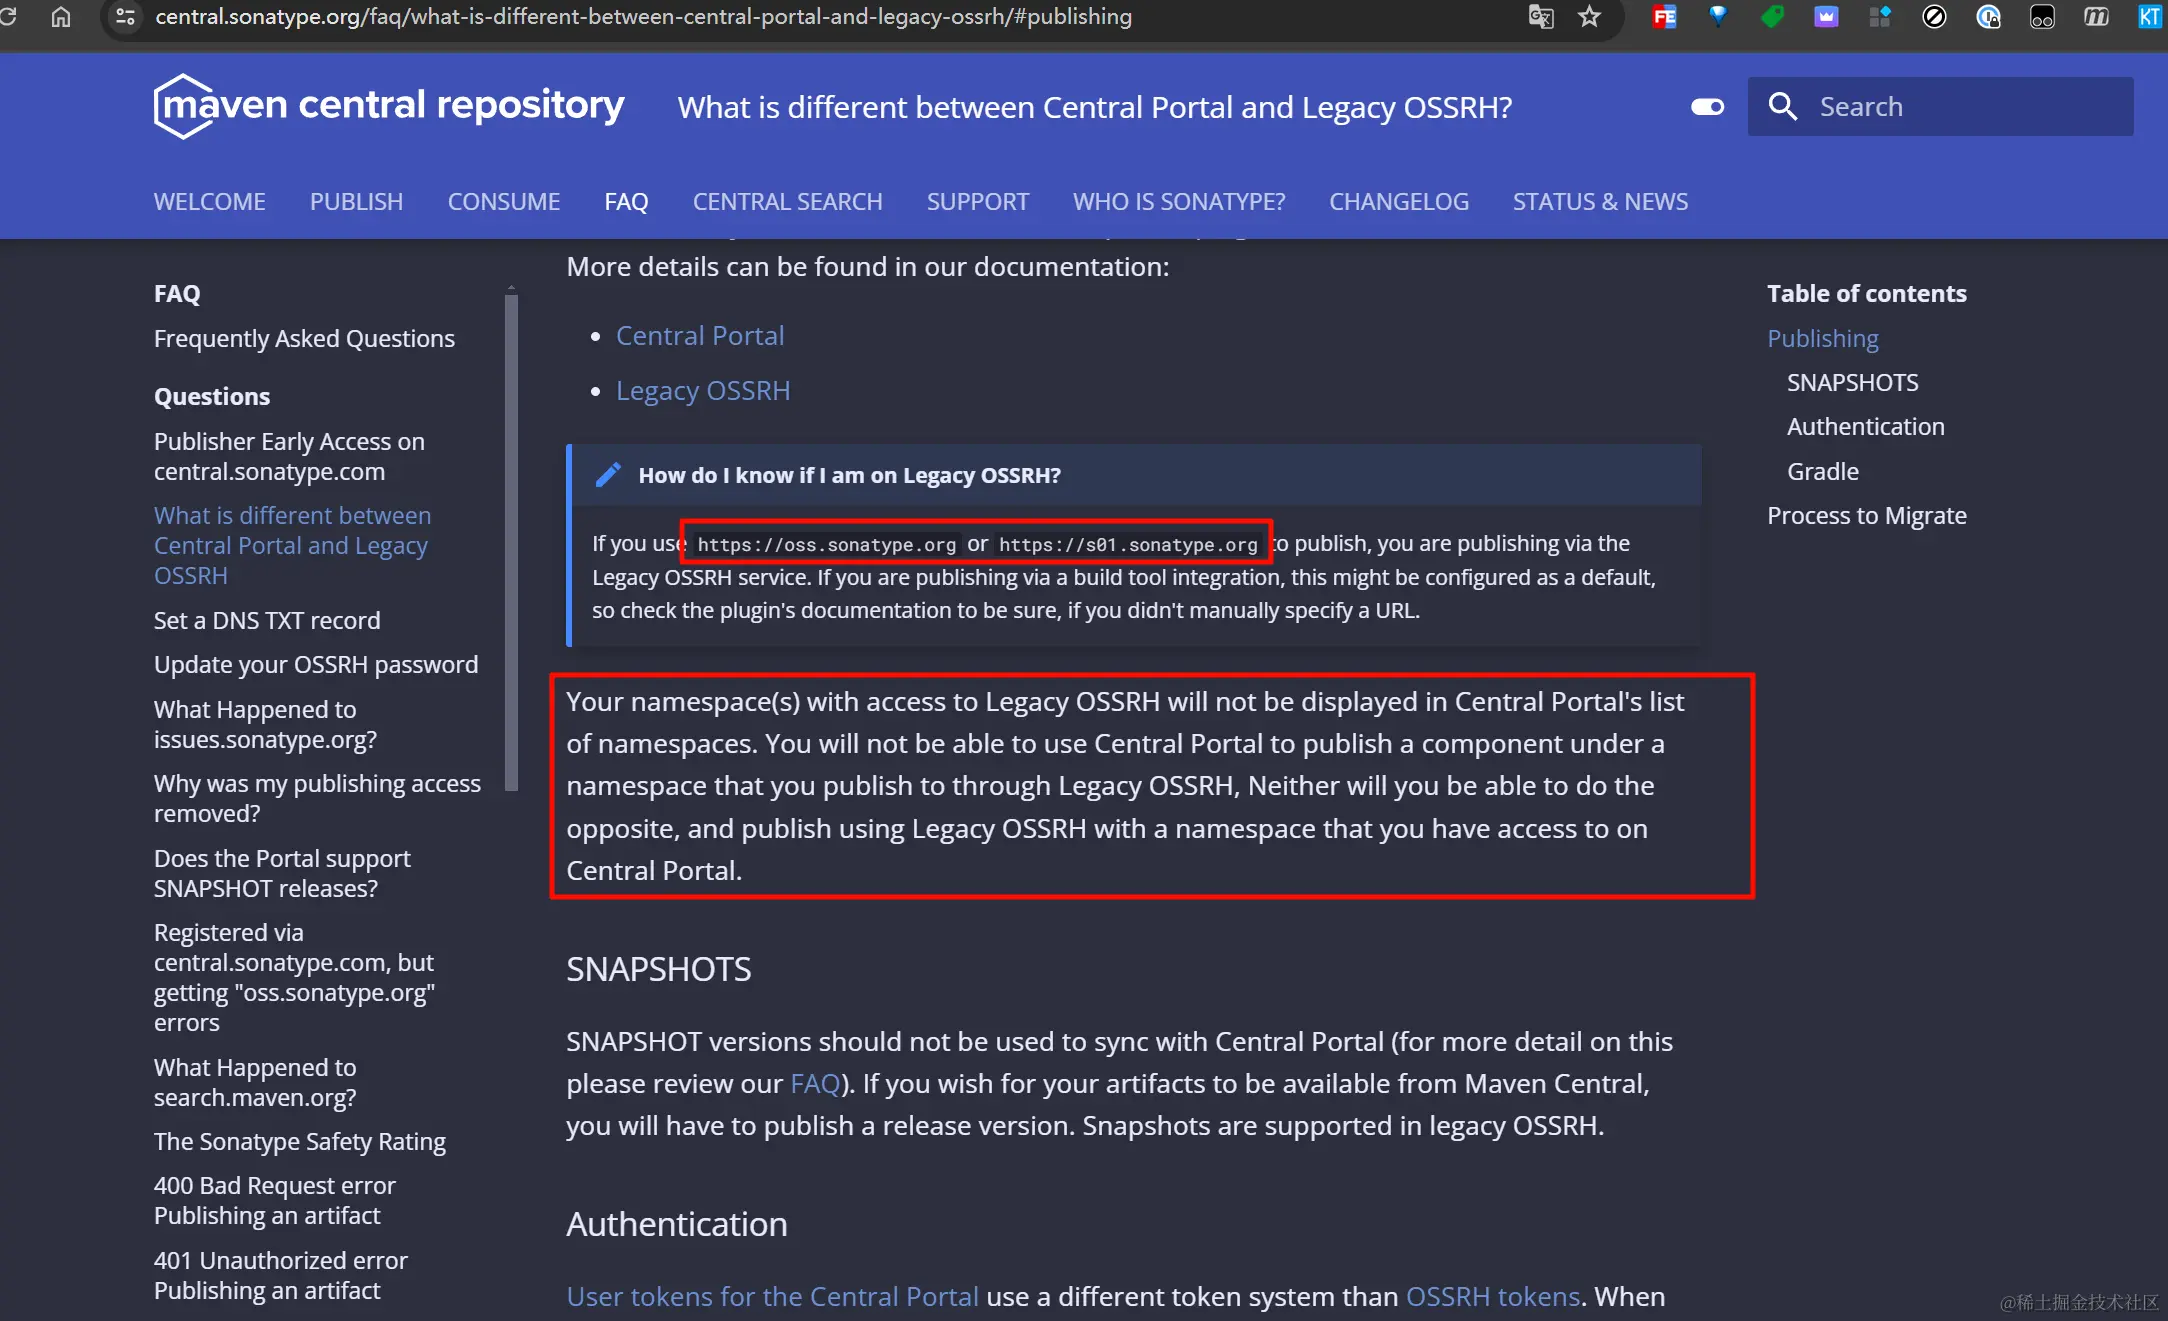Go to browser home page

point(61,17)
